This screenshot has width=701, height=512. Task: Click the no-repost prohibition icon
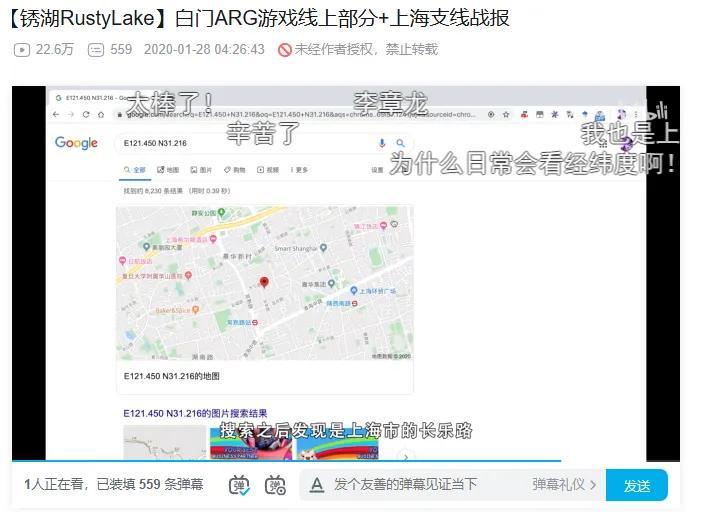285,49
